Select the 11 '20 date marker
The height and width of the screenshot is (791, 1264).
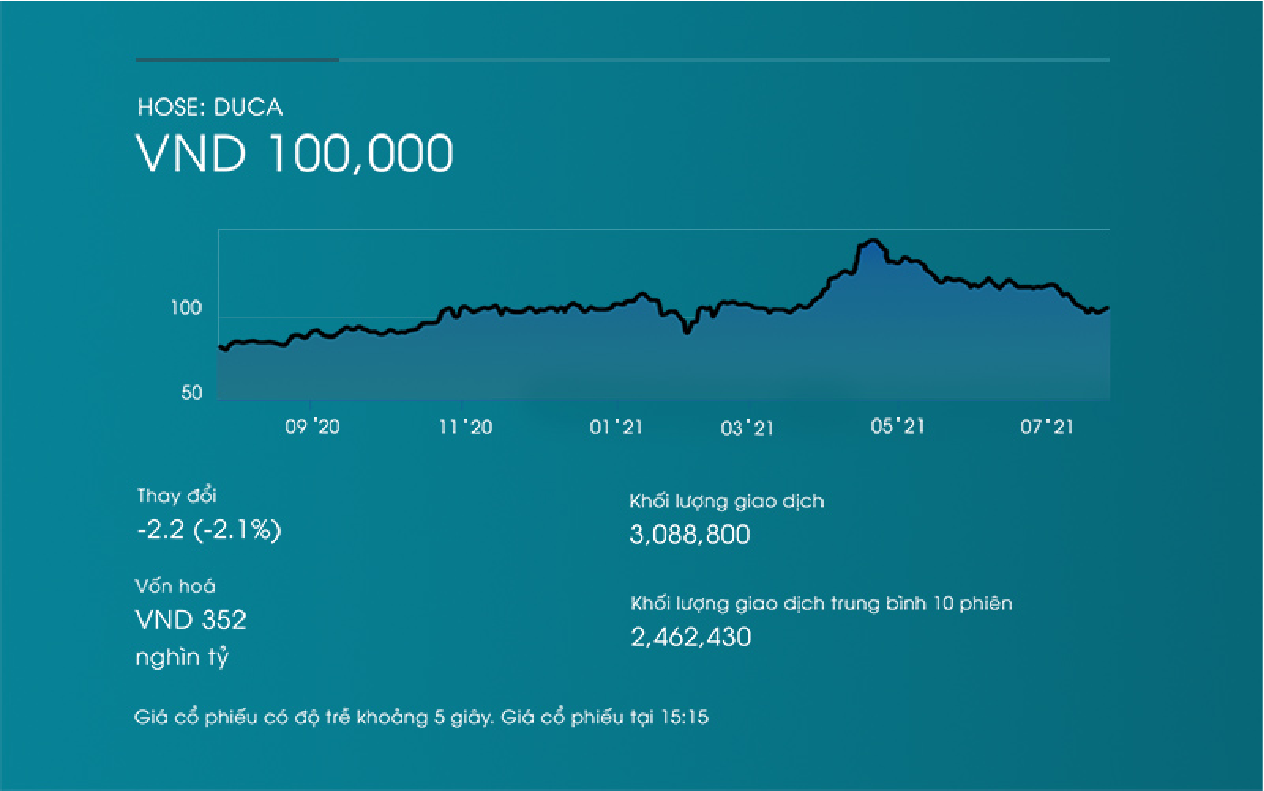pos(465,428)
